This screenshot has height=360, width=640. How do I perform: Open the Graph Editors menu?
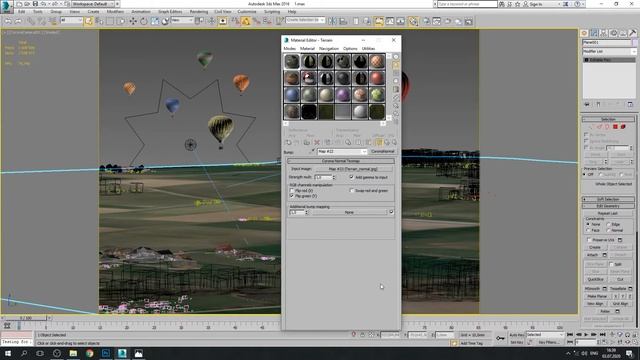pos(170,11)
